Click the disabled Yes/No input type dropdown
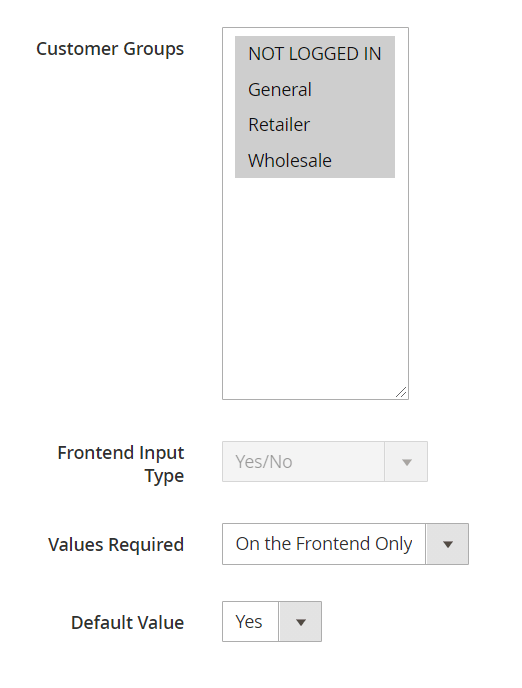522x688 pixels. [325, 462]
